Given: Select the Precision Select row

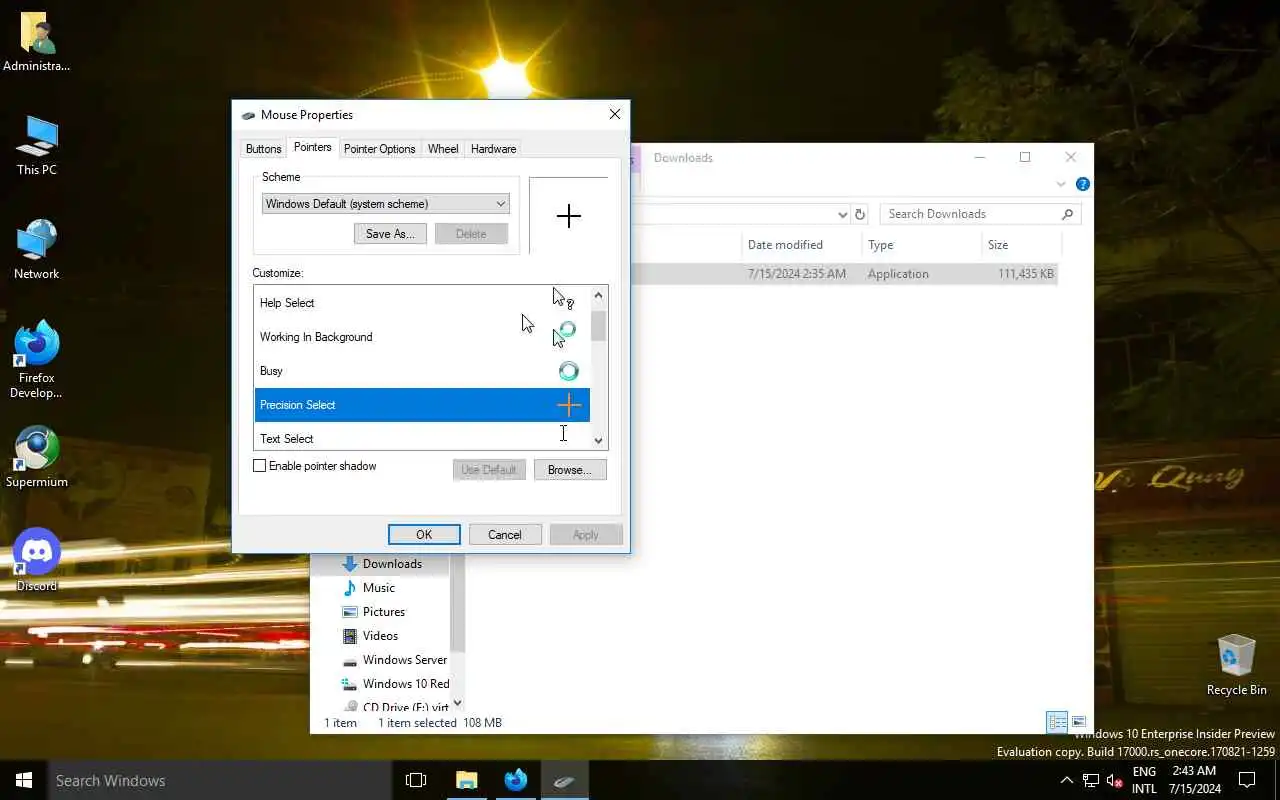Looking at the screenshot, I should click(421, 405).
